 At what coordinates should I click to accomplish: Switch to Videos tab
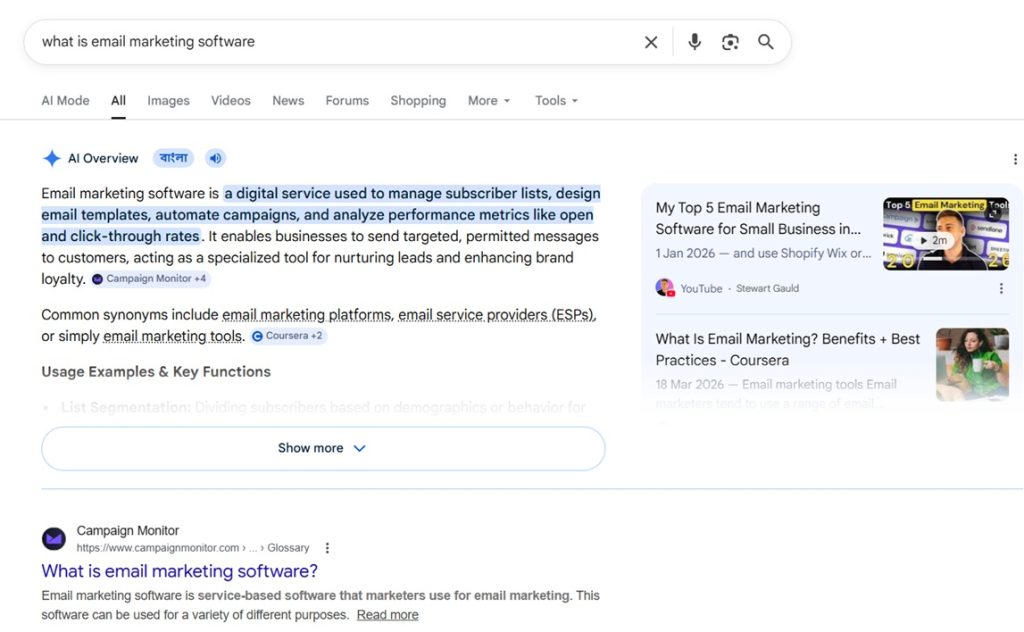(x=231, y=101)
